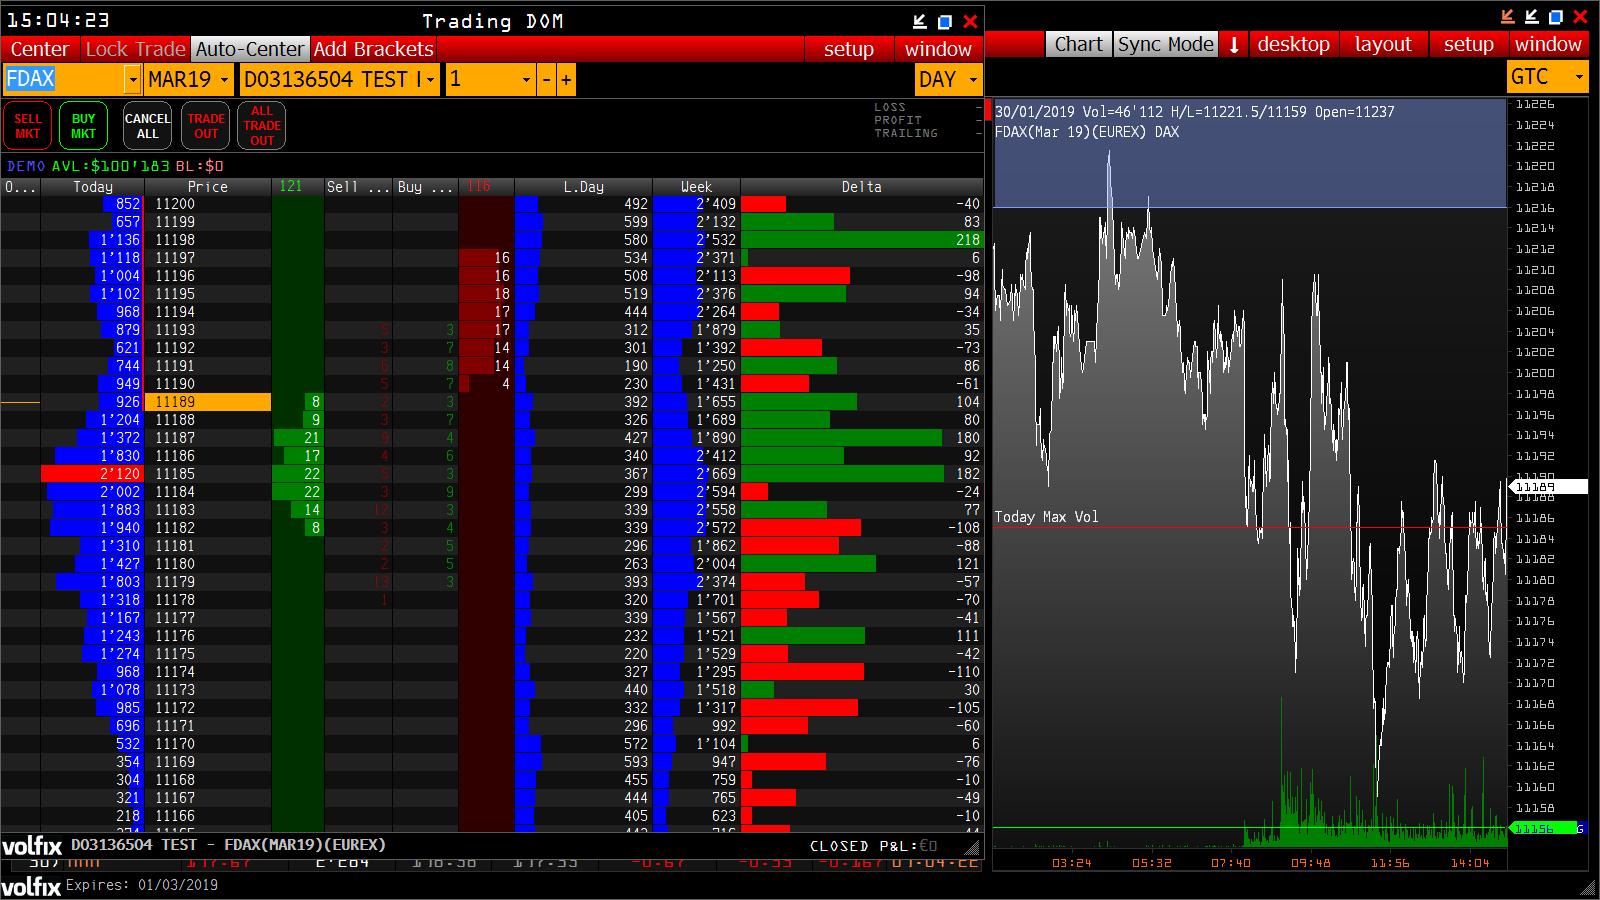Click the Buy column header

coord(425,187)
